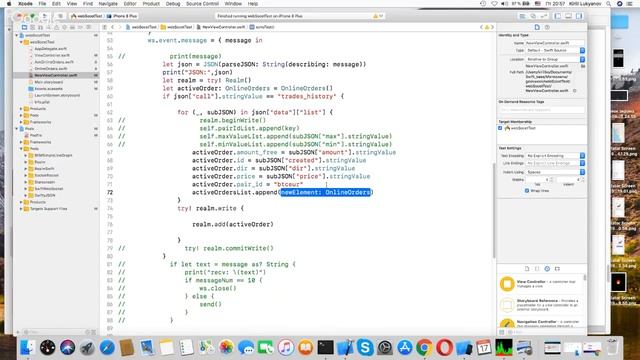This screenshot has width=640, height=360.
Task: Open Xcode icon in the Dock
Action: pos(345,347)
